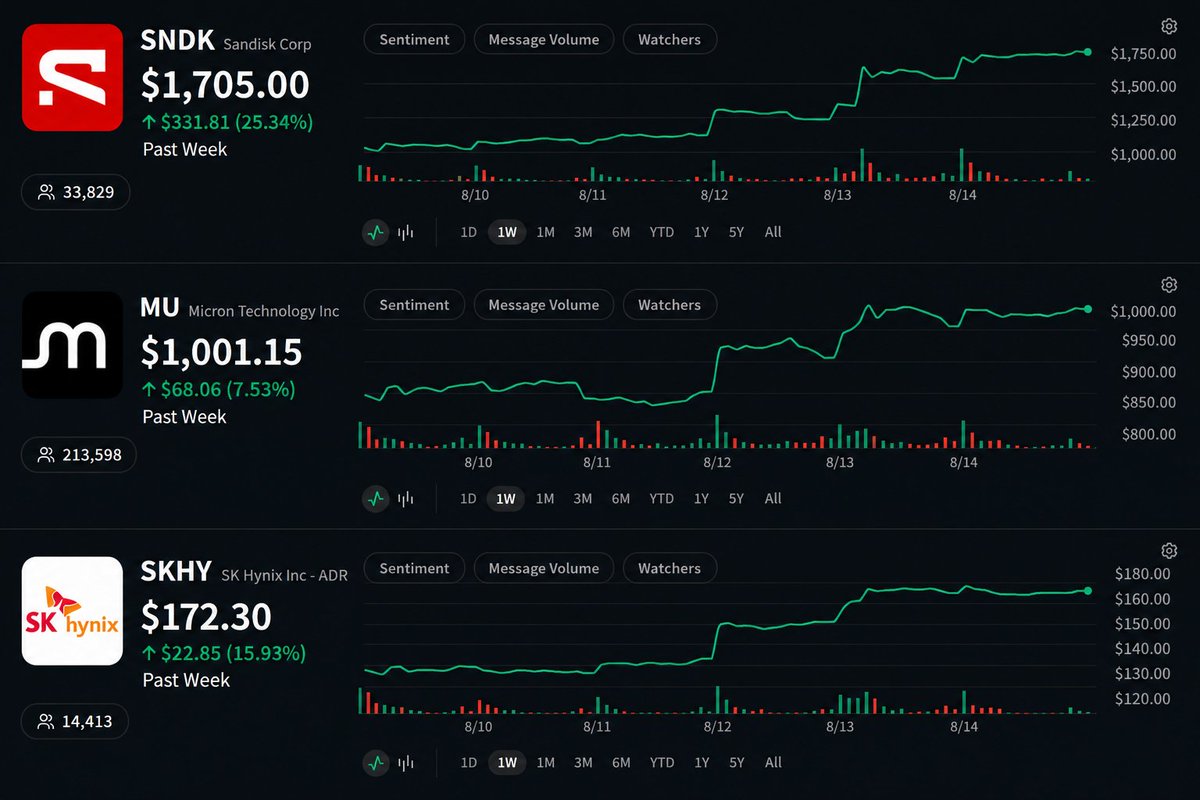Switch MU chart to 1Y range
The height and width of the screenshot is (800, 1200).
tap(701, 498)
